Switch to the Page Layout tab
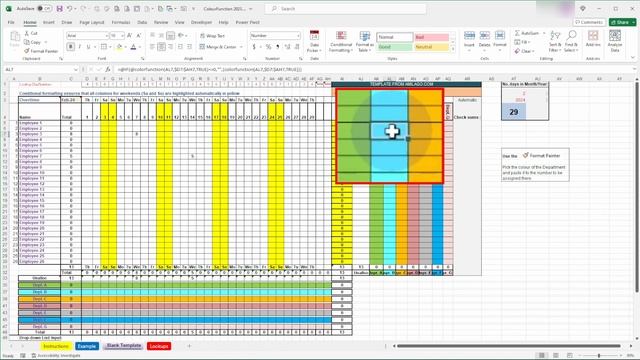The width and height of the screenshot is (640, 360). 92,22
